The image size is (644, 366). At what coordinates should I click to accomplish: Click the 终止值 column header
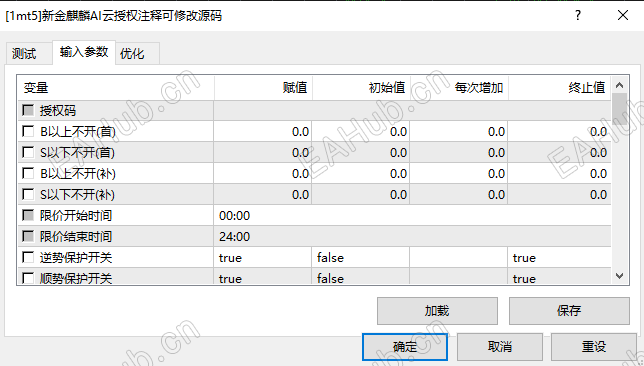(560, 87)
